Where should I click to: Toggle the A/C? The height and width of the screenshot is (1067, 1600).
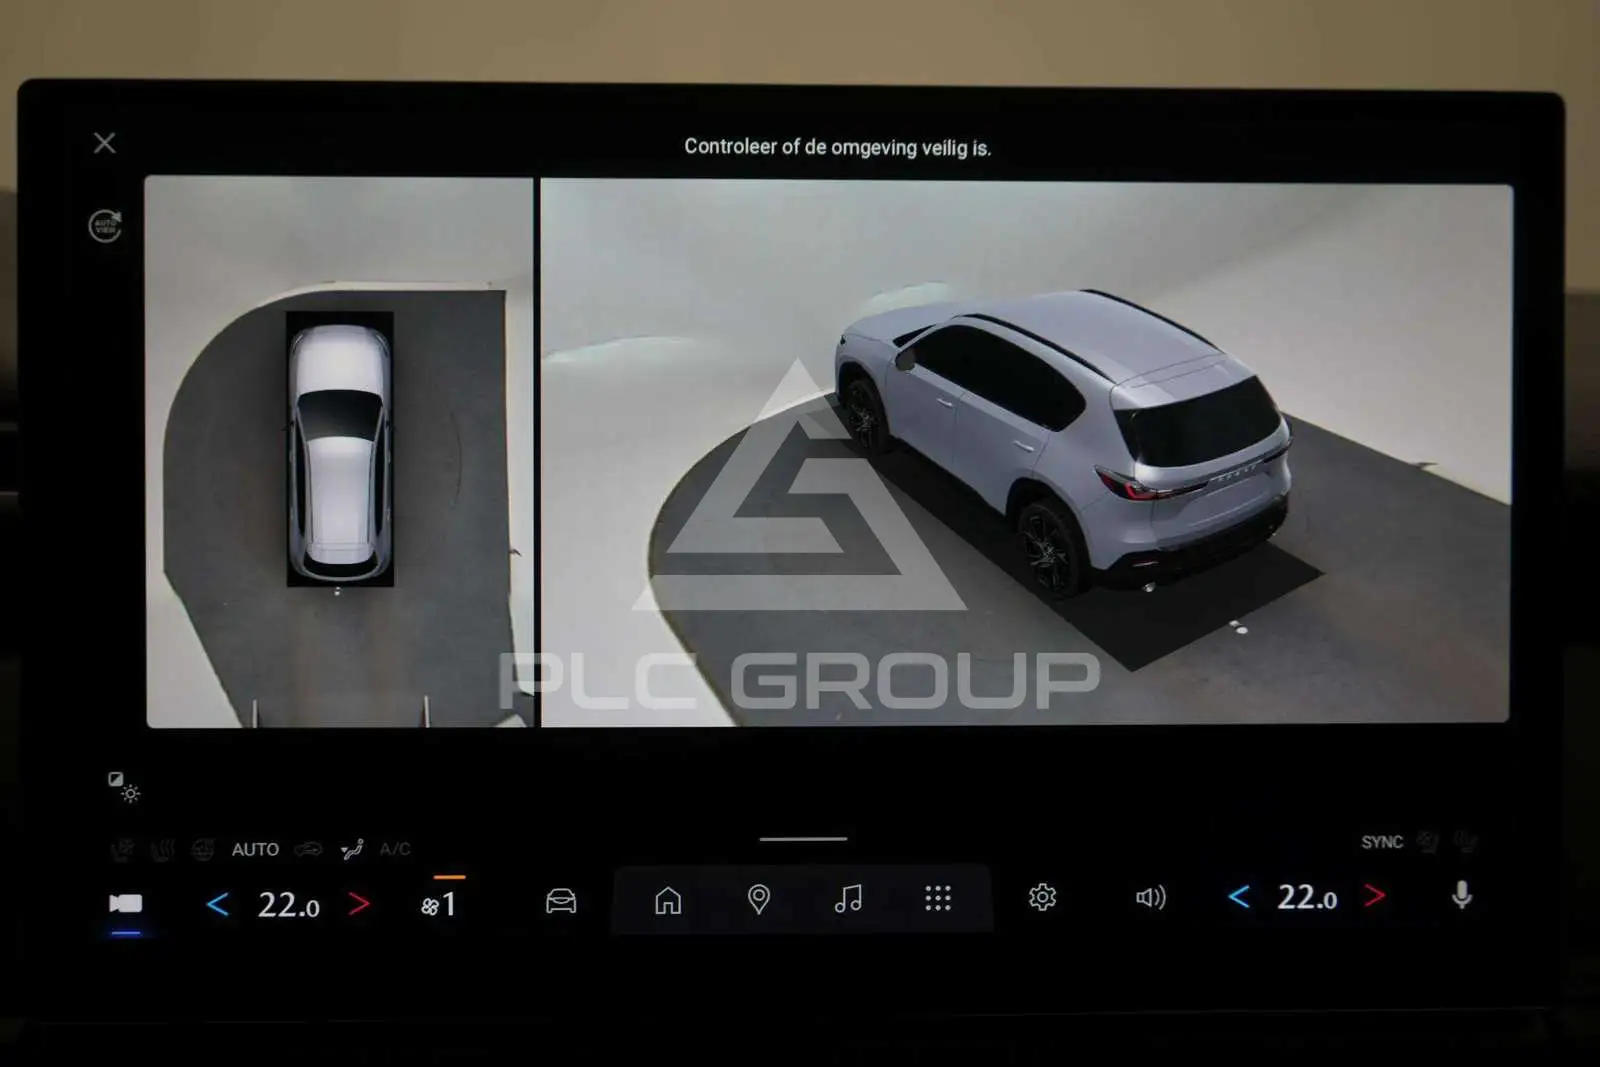pos(395,849)
